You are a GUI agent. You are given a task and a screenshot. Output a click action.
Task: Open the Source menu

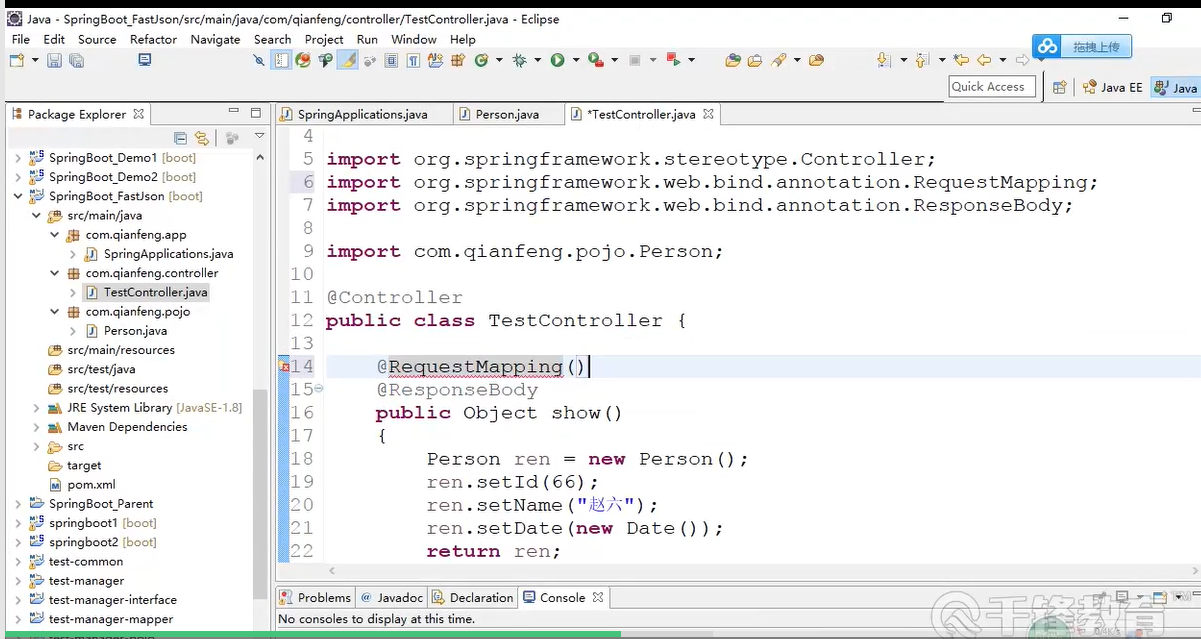click(97, 39)
